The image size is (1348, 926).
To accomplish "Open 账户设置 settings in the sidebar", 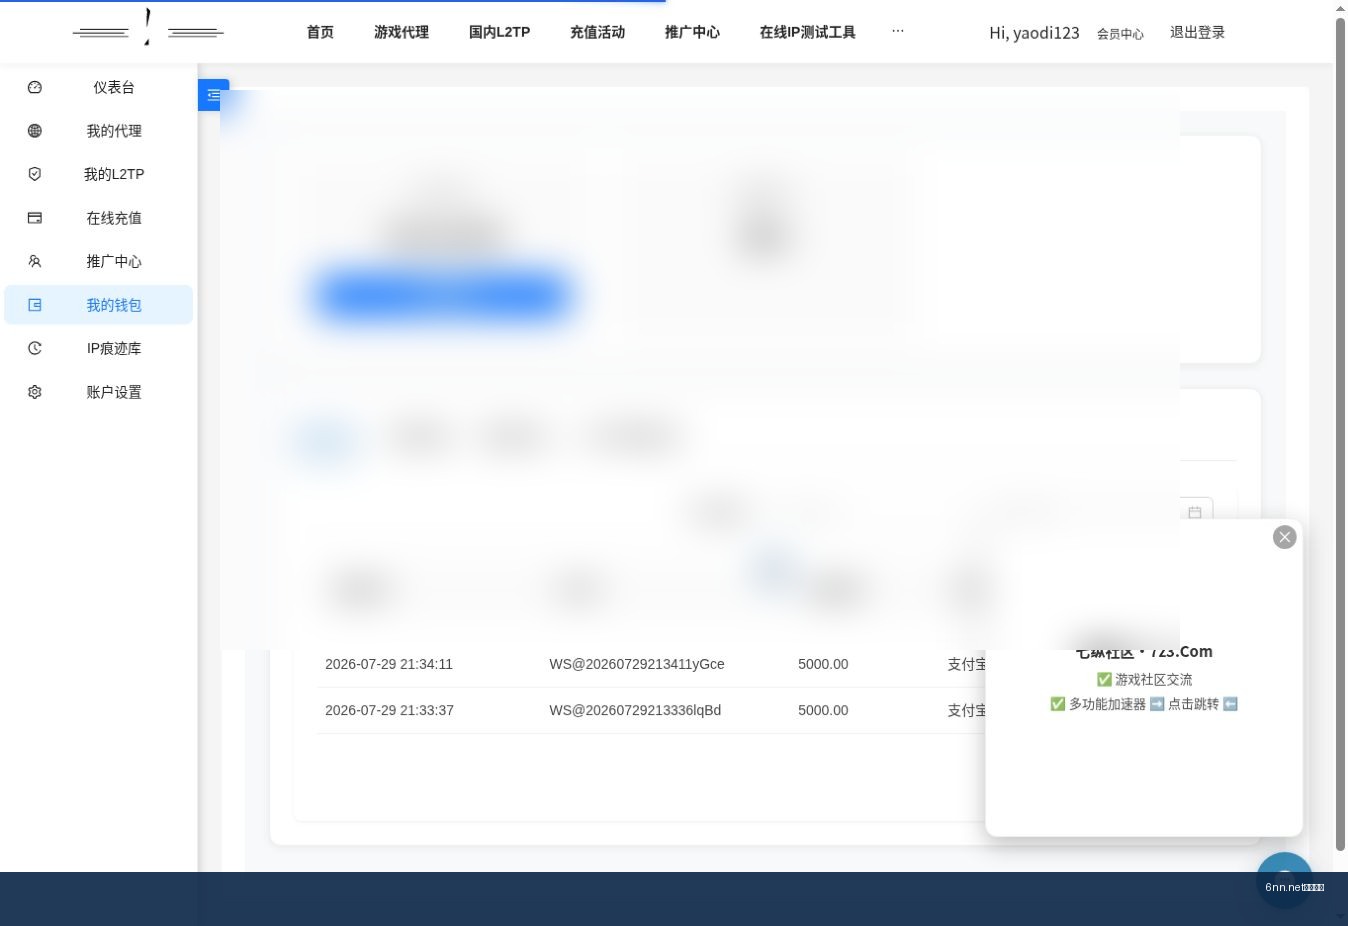I will [98, 392].
